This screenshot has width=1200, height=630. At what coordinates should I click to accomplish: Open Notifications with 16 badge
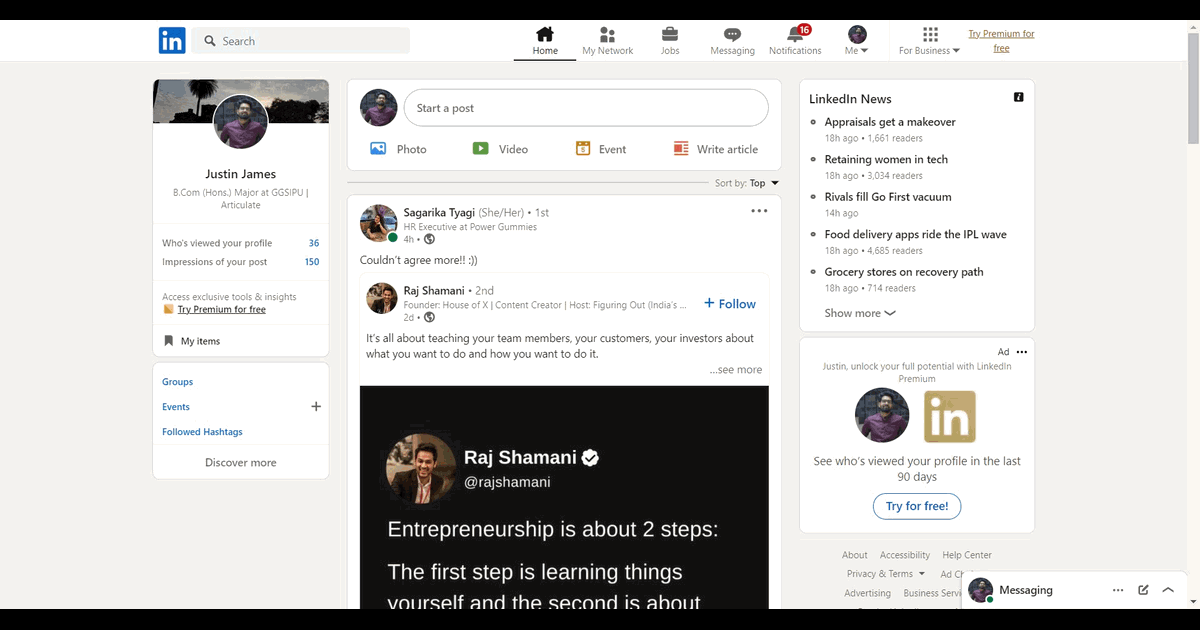[x=796, y=41]
